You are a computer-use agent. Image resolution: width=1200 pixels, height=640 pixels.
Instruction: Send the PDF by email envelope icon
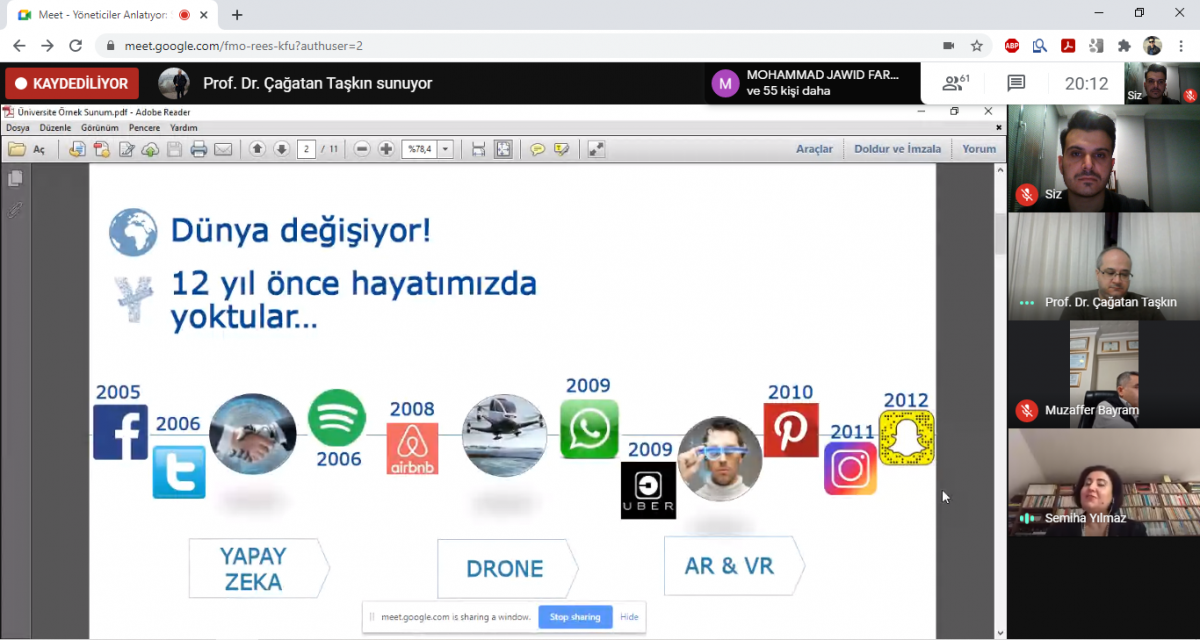click(x=222, y=149)
